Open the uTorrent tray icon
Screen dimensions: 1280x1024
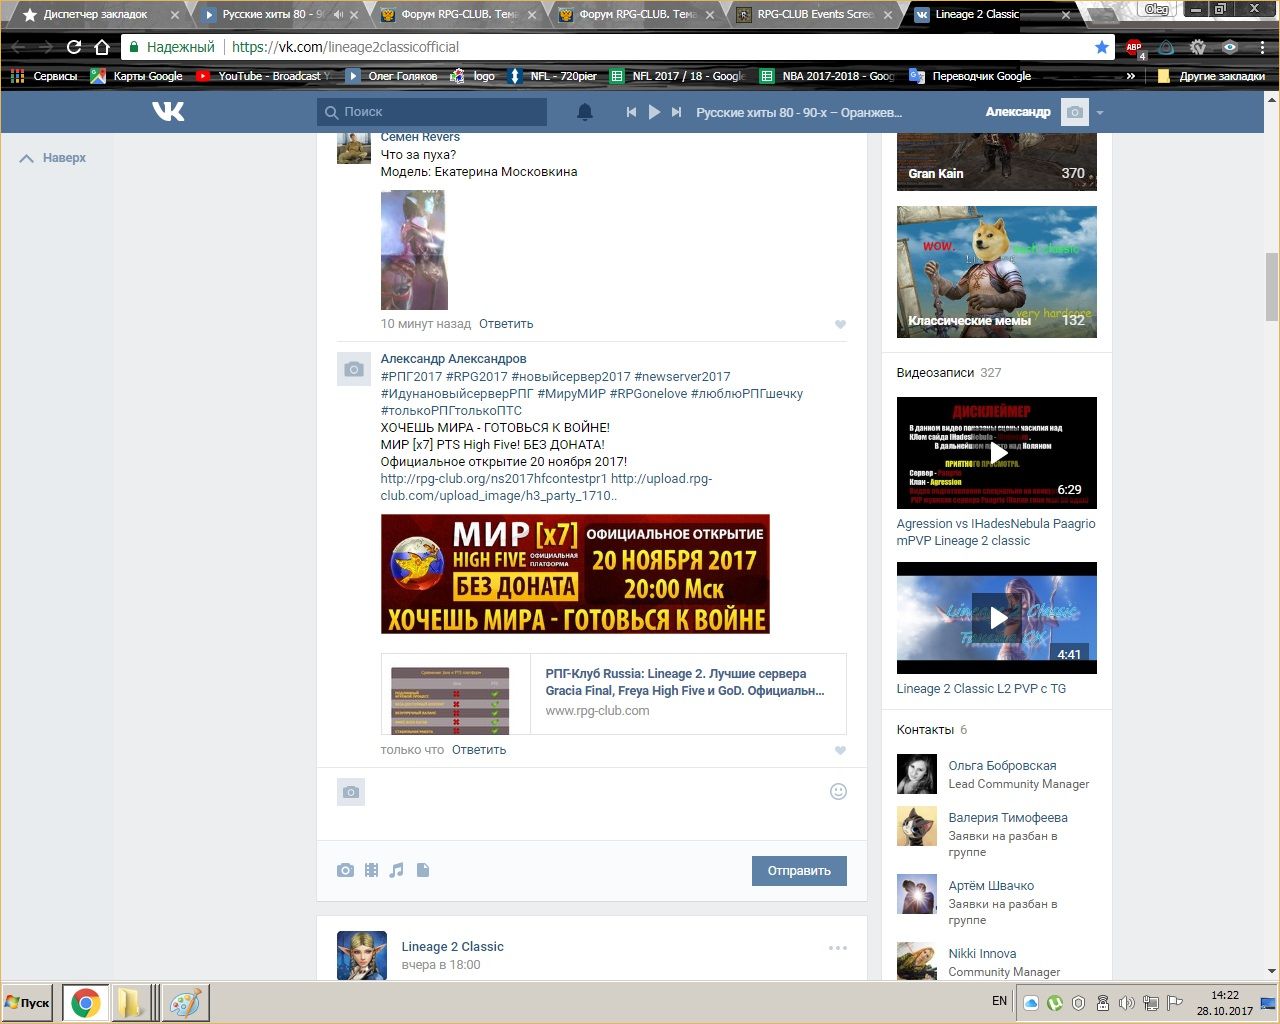coord(1055,1003)
